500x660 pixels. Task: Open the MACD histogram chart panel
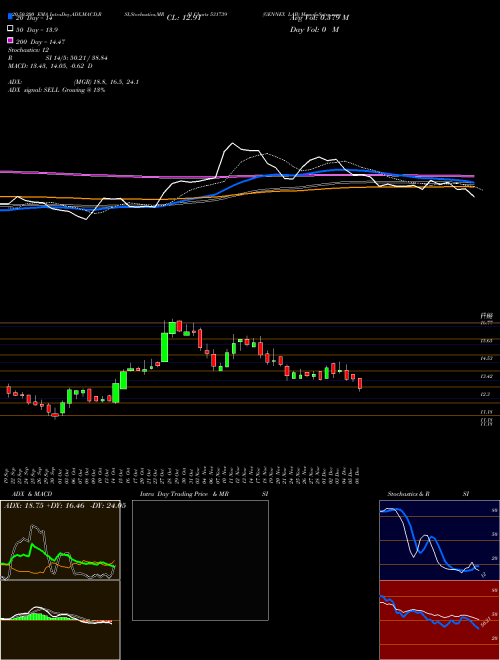pyautogui.click(x=60, y=620)
